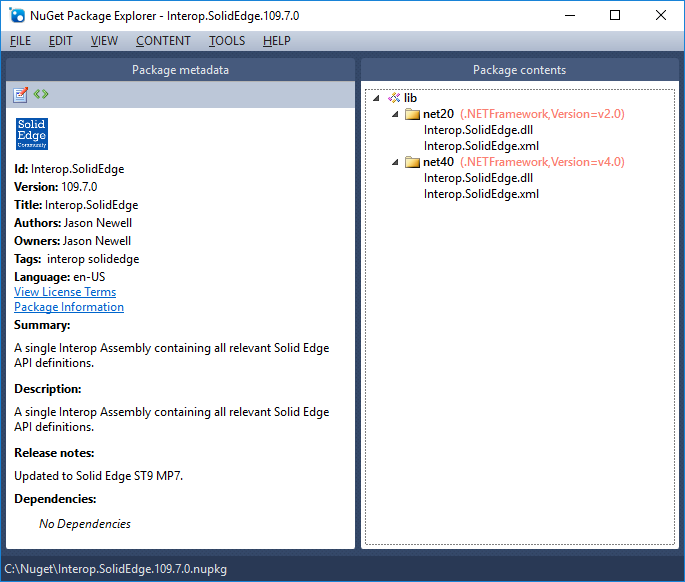Image resolution: width=685 pixels, height=582 pixels.
Task: Click the Package metadata panel header
Action: tap(180, 70)
